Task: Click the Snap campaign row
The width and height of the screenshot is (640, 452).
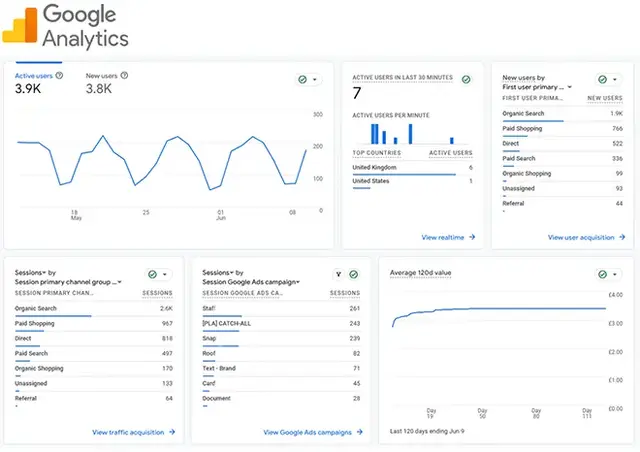Action: coord(281,340)
